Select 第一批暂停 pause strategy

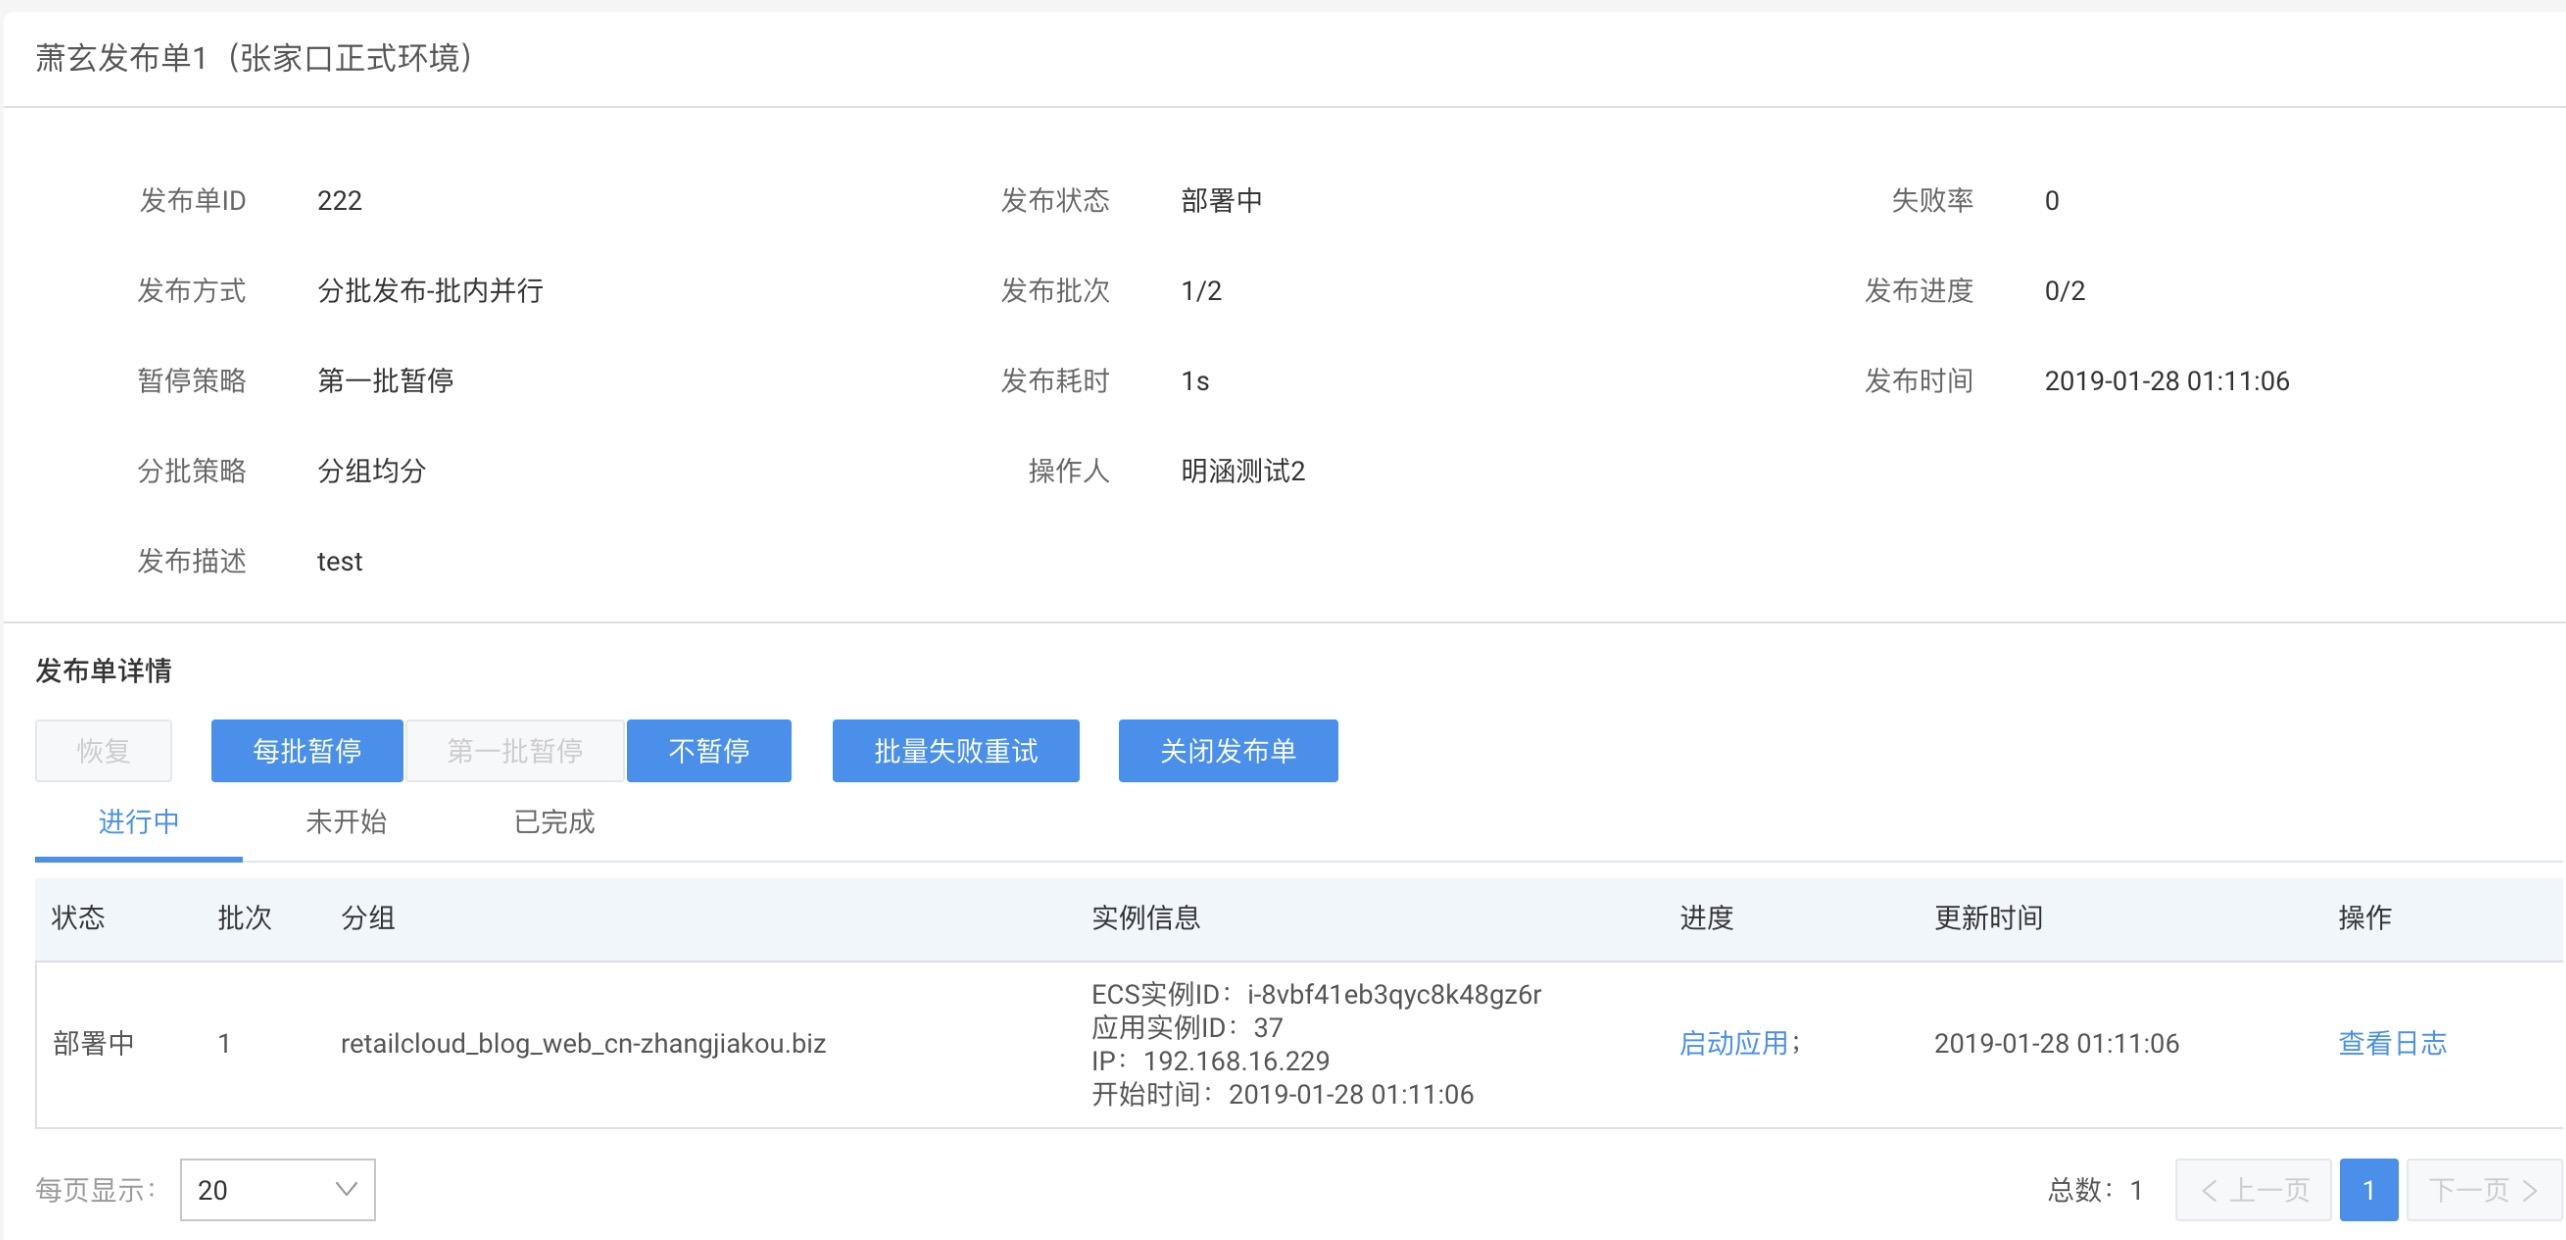(514, 750)
